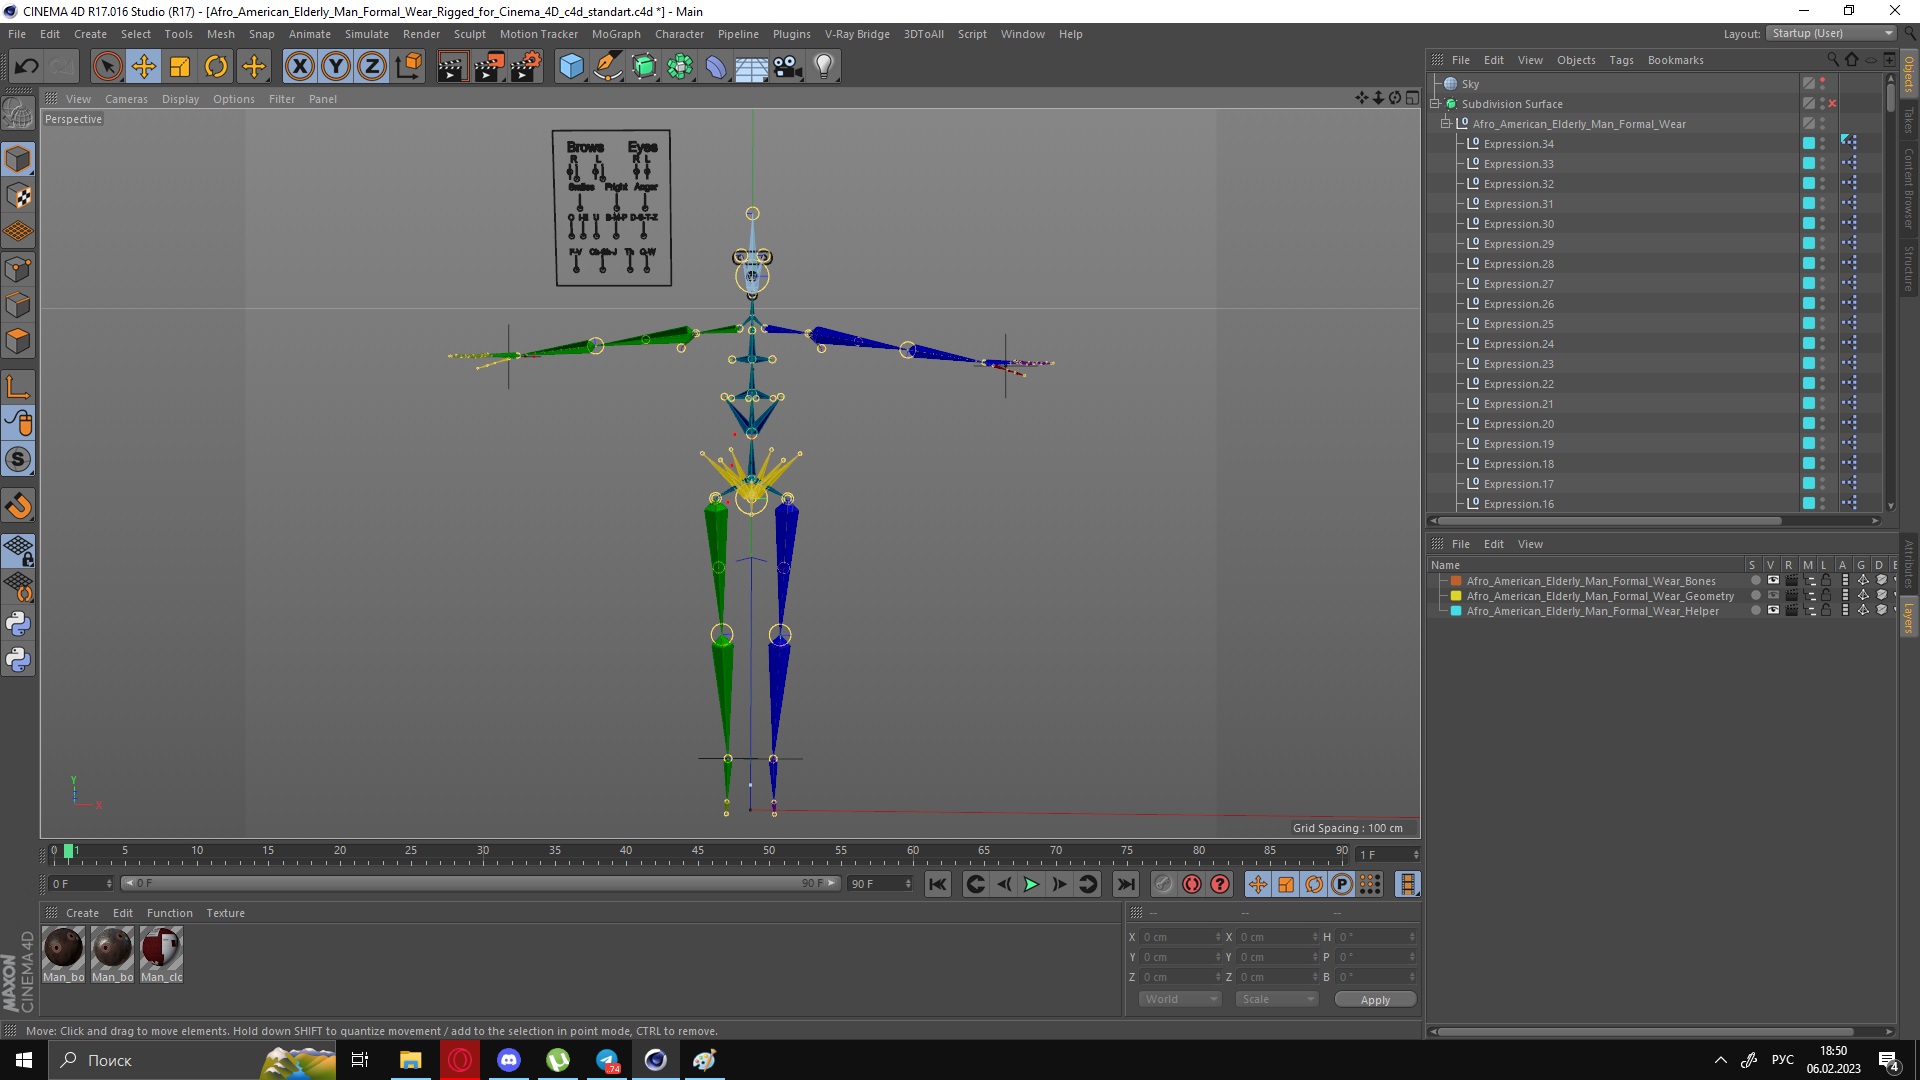Click the yellow Geometry layer color swatch

1456,596
